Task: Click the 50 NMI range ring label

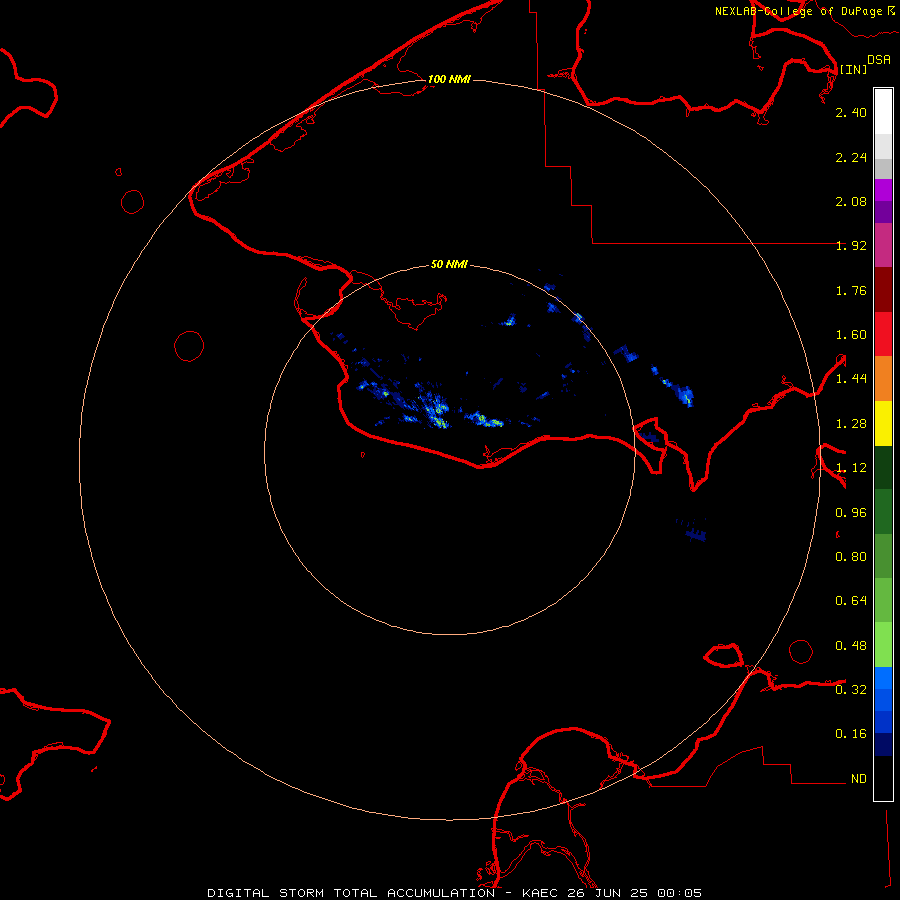Action: pos(449,264)
